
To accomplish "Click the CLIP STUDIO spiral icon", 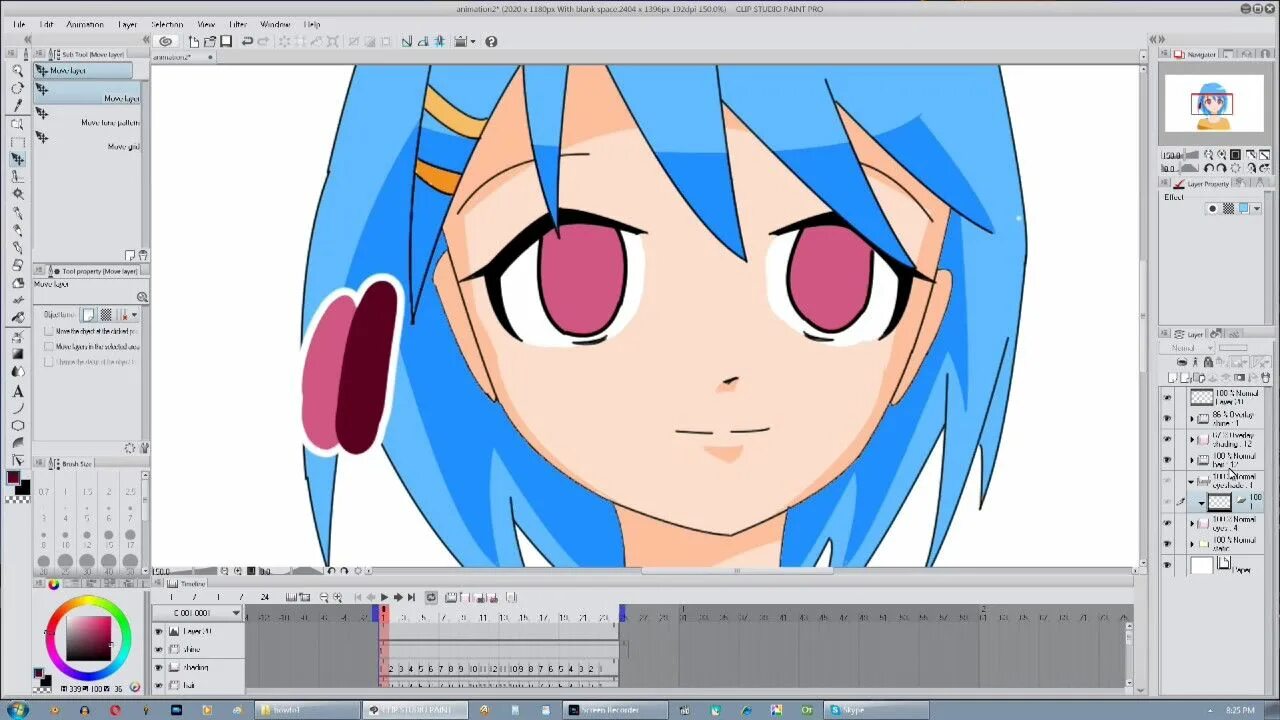I will [x=165, y=41].
